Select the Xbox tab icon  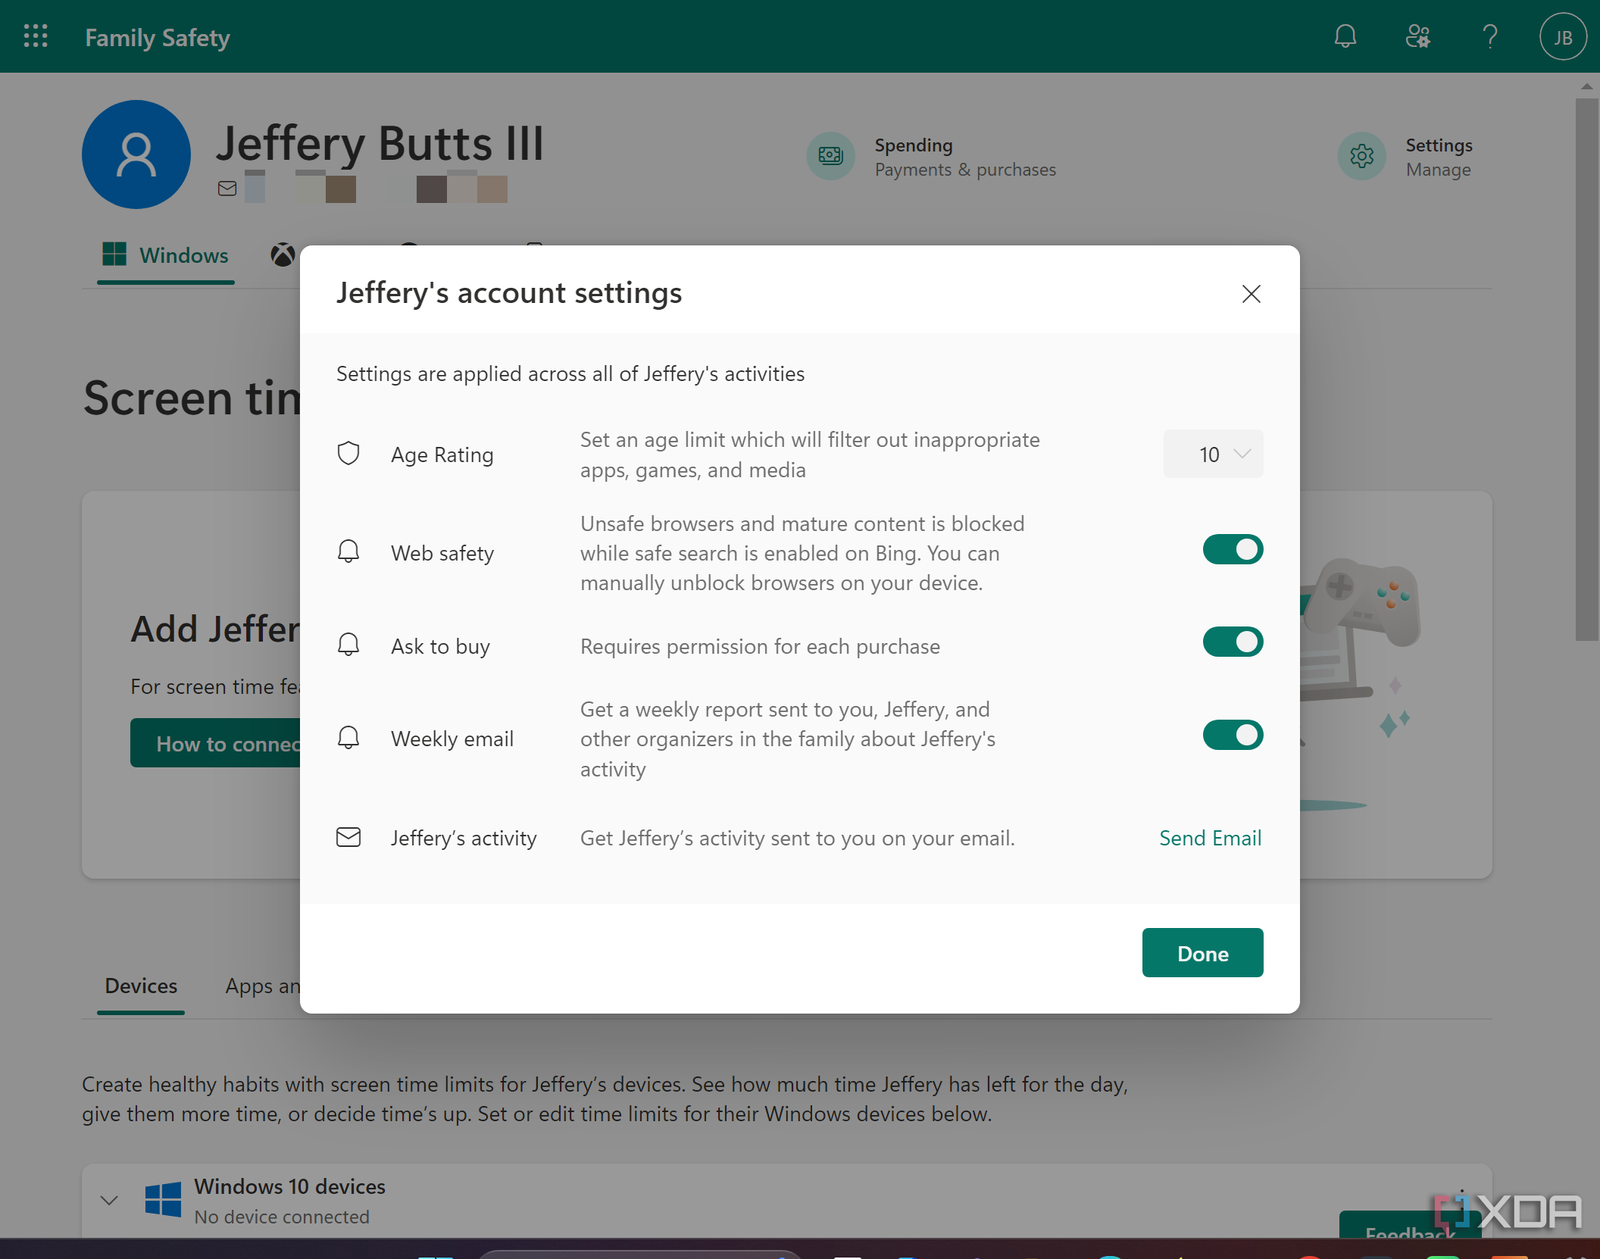pos(281,254)
